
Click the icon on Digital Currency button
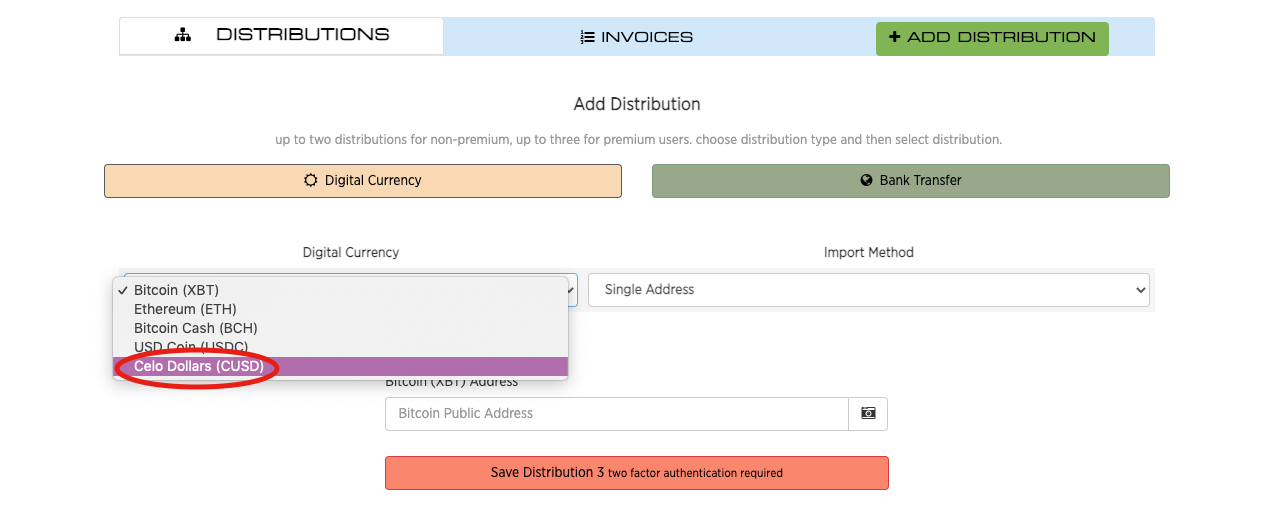(x=311, y=181)
